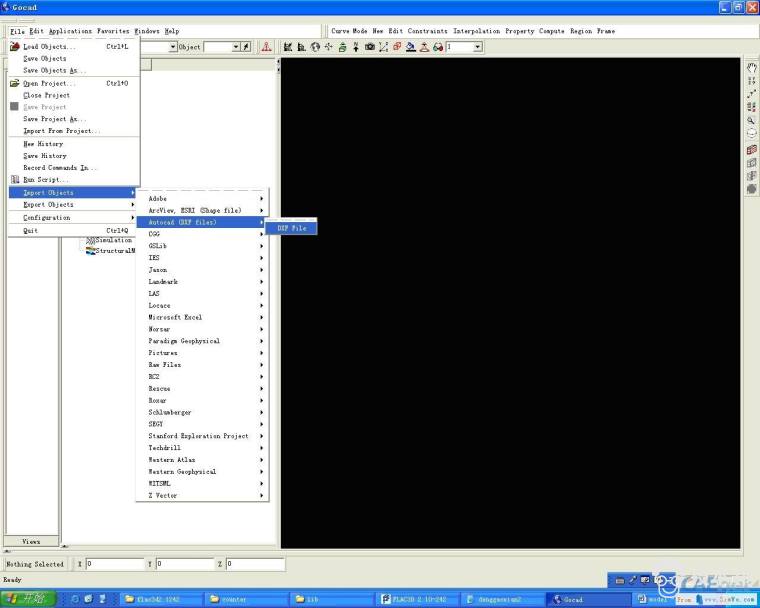Click the camera snapshot icon
The width and height of the screenshot is (760, 608).
[x=369, y=47]
